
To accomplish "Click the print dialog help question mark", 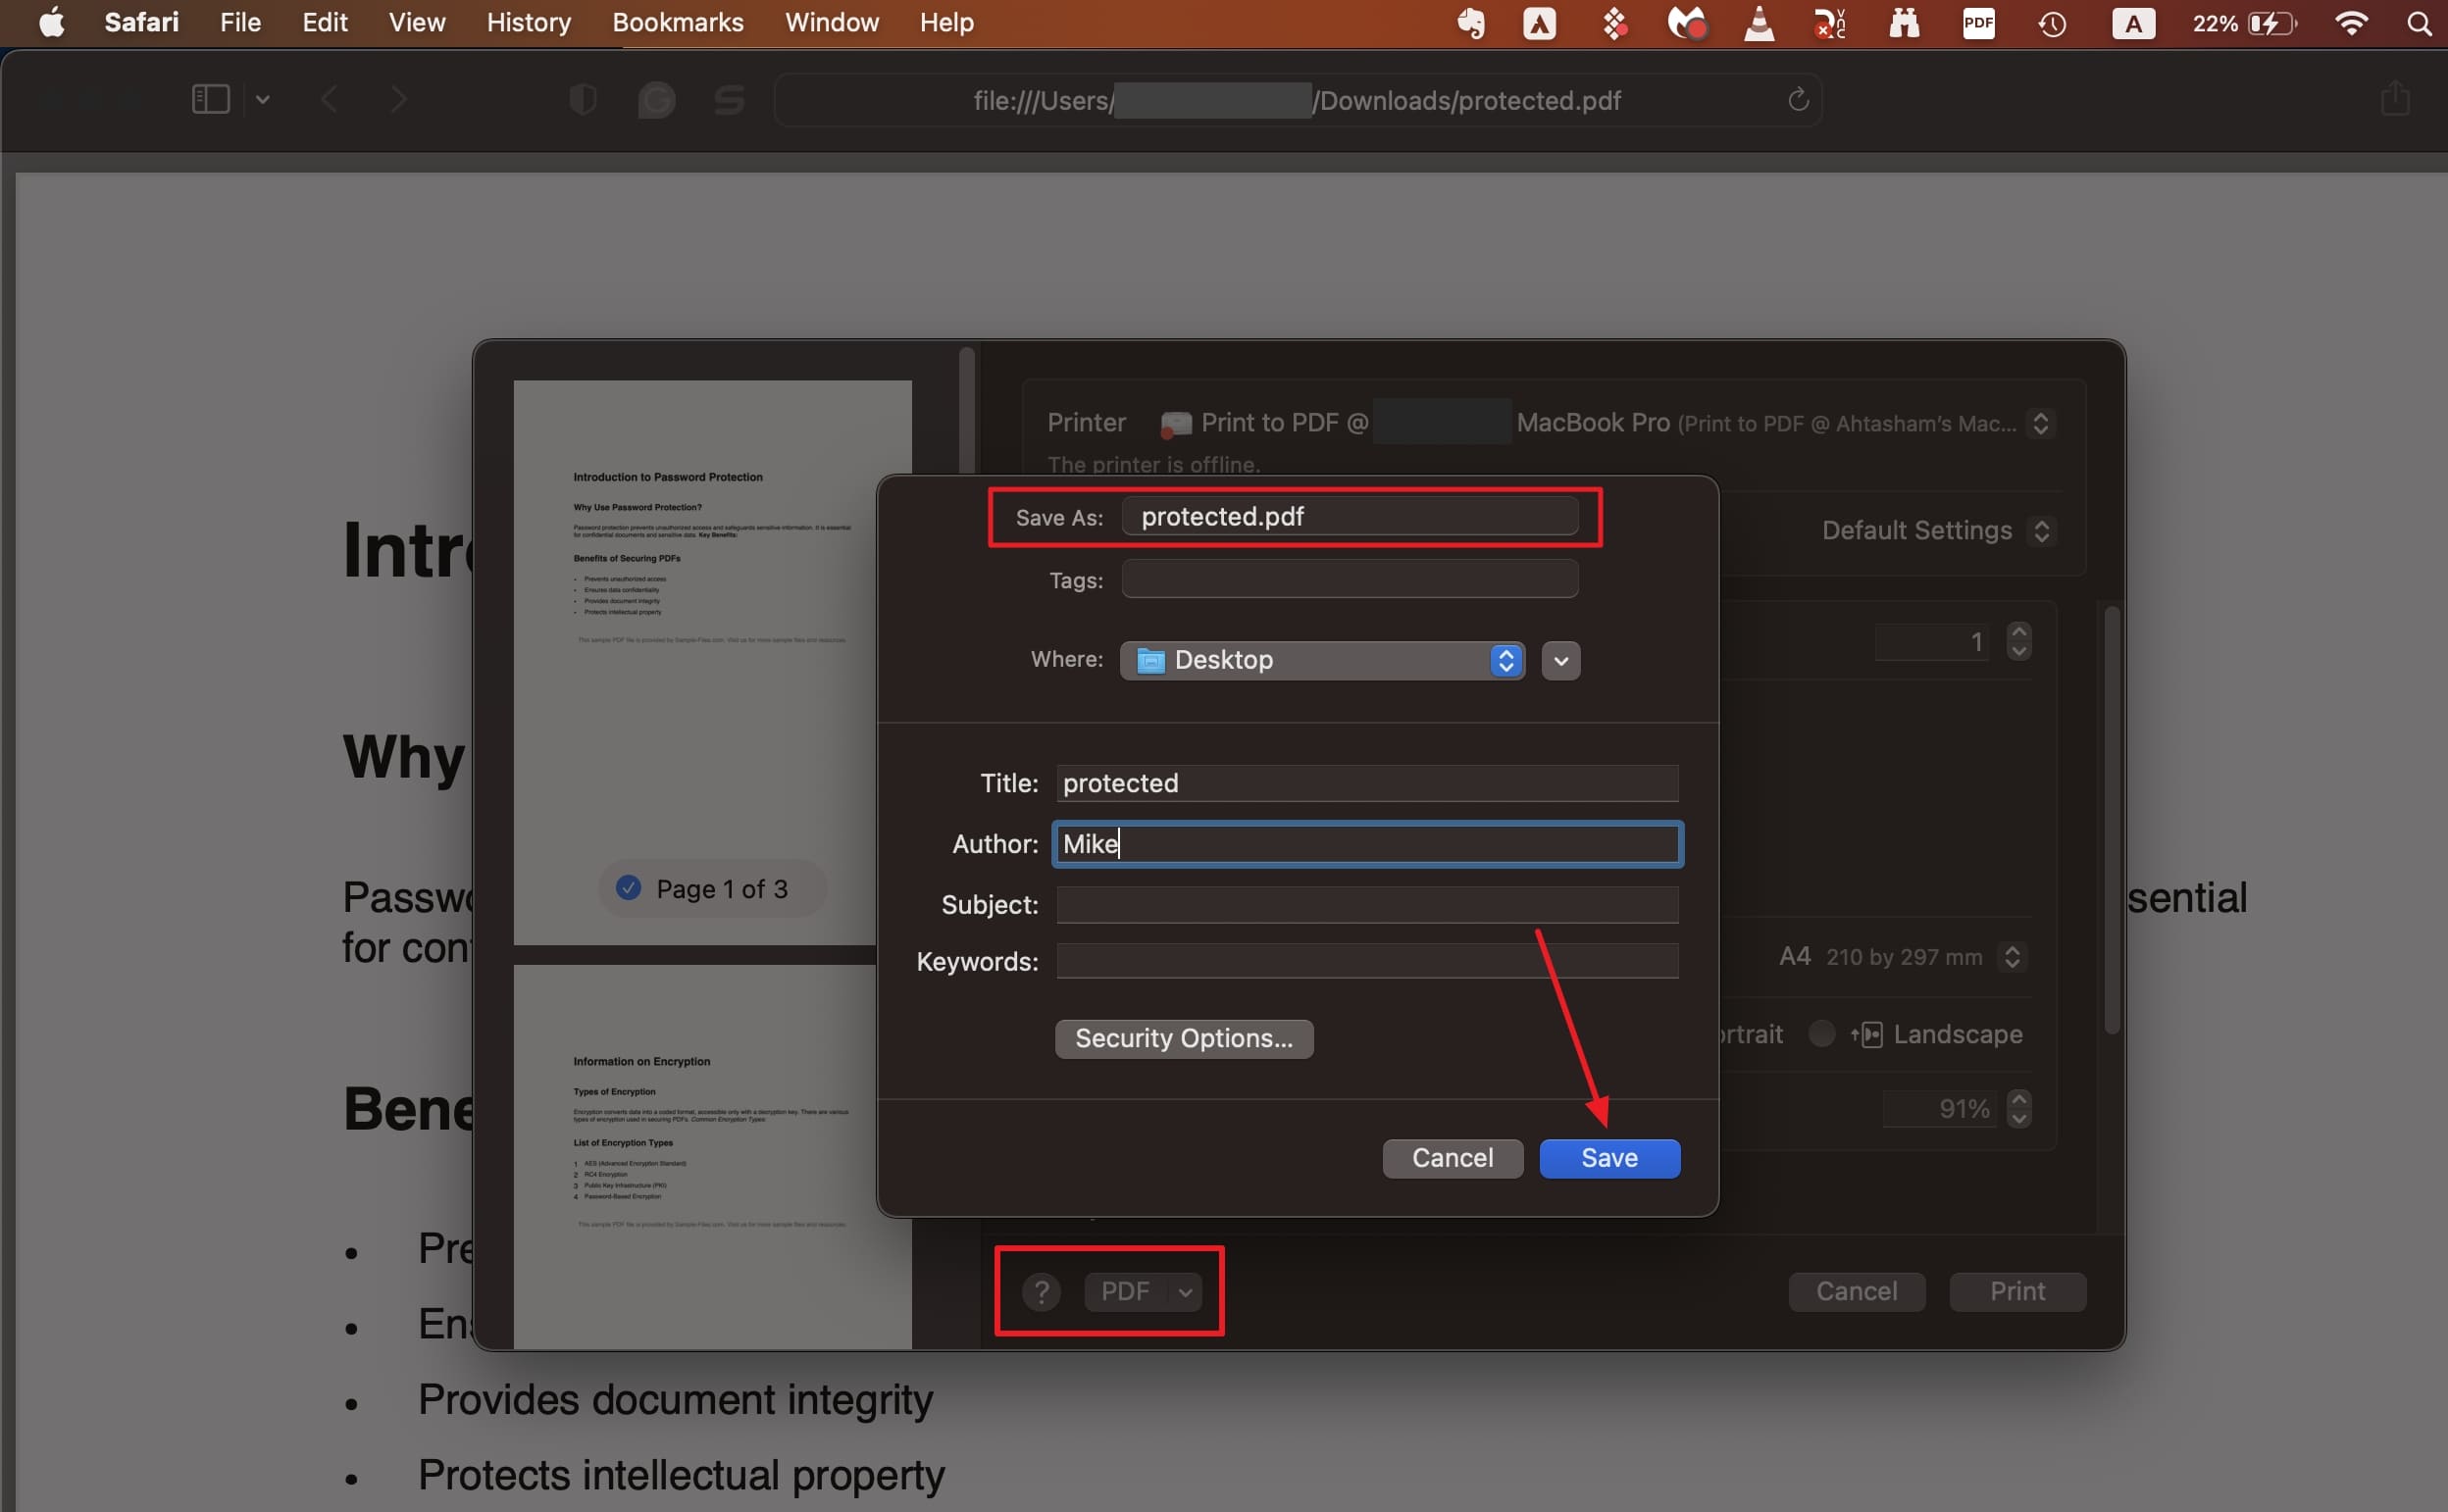I will click(1041, 1292).
